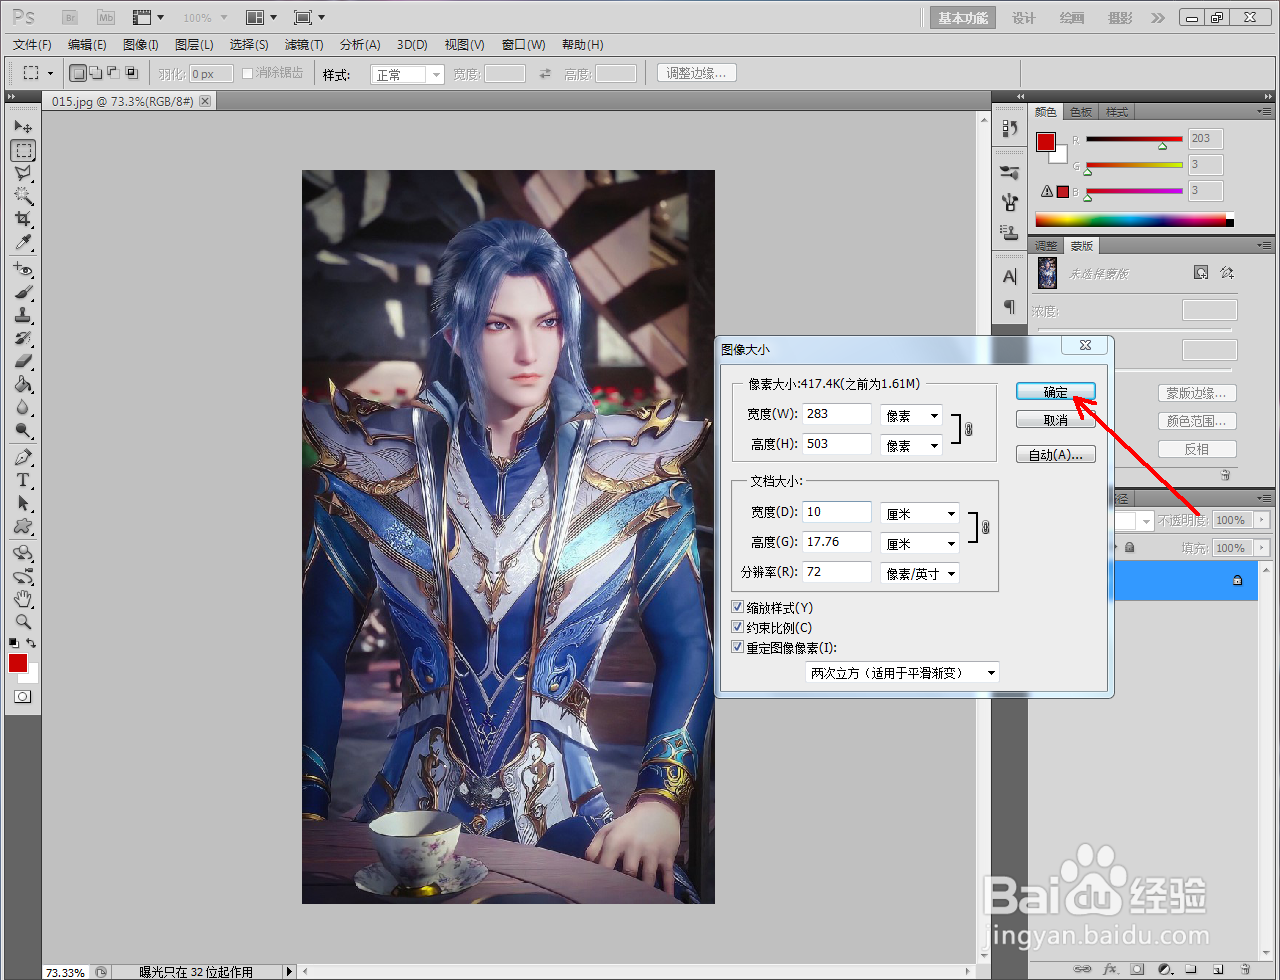Image resolution: width=1280 pixels, height=980 pixels.
Task: Select the Move tool
Action: pyautogui.click(x=23, y=127)
